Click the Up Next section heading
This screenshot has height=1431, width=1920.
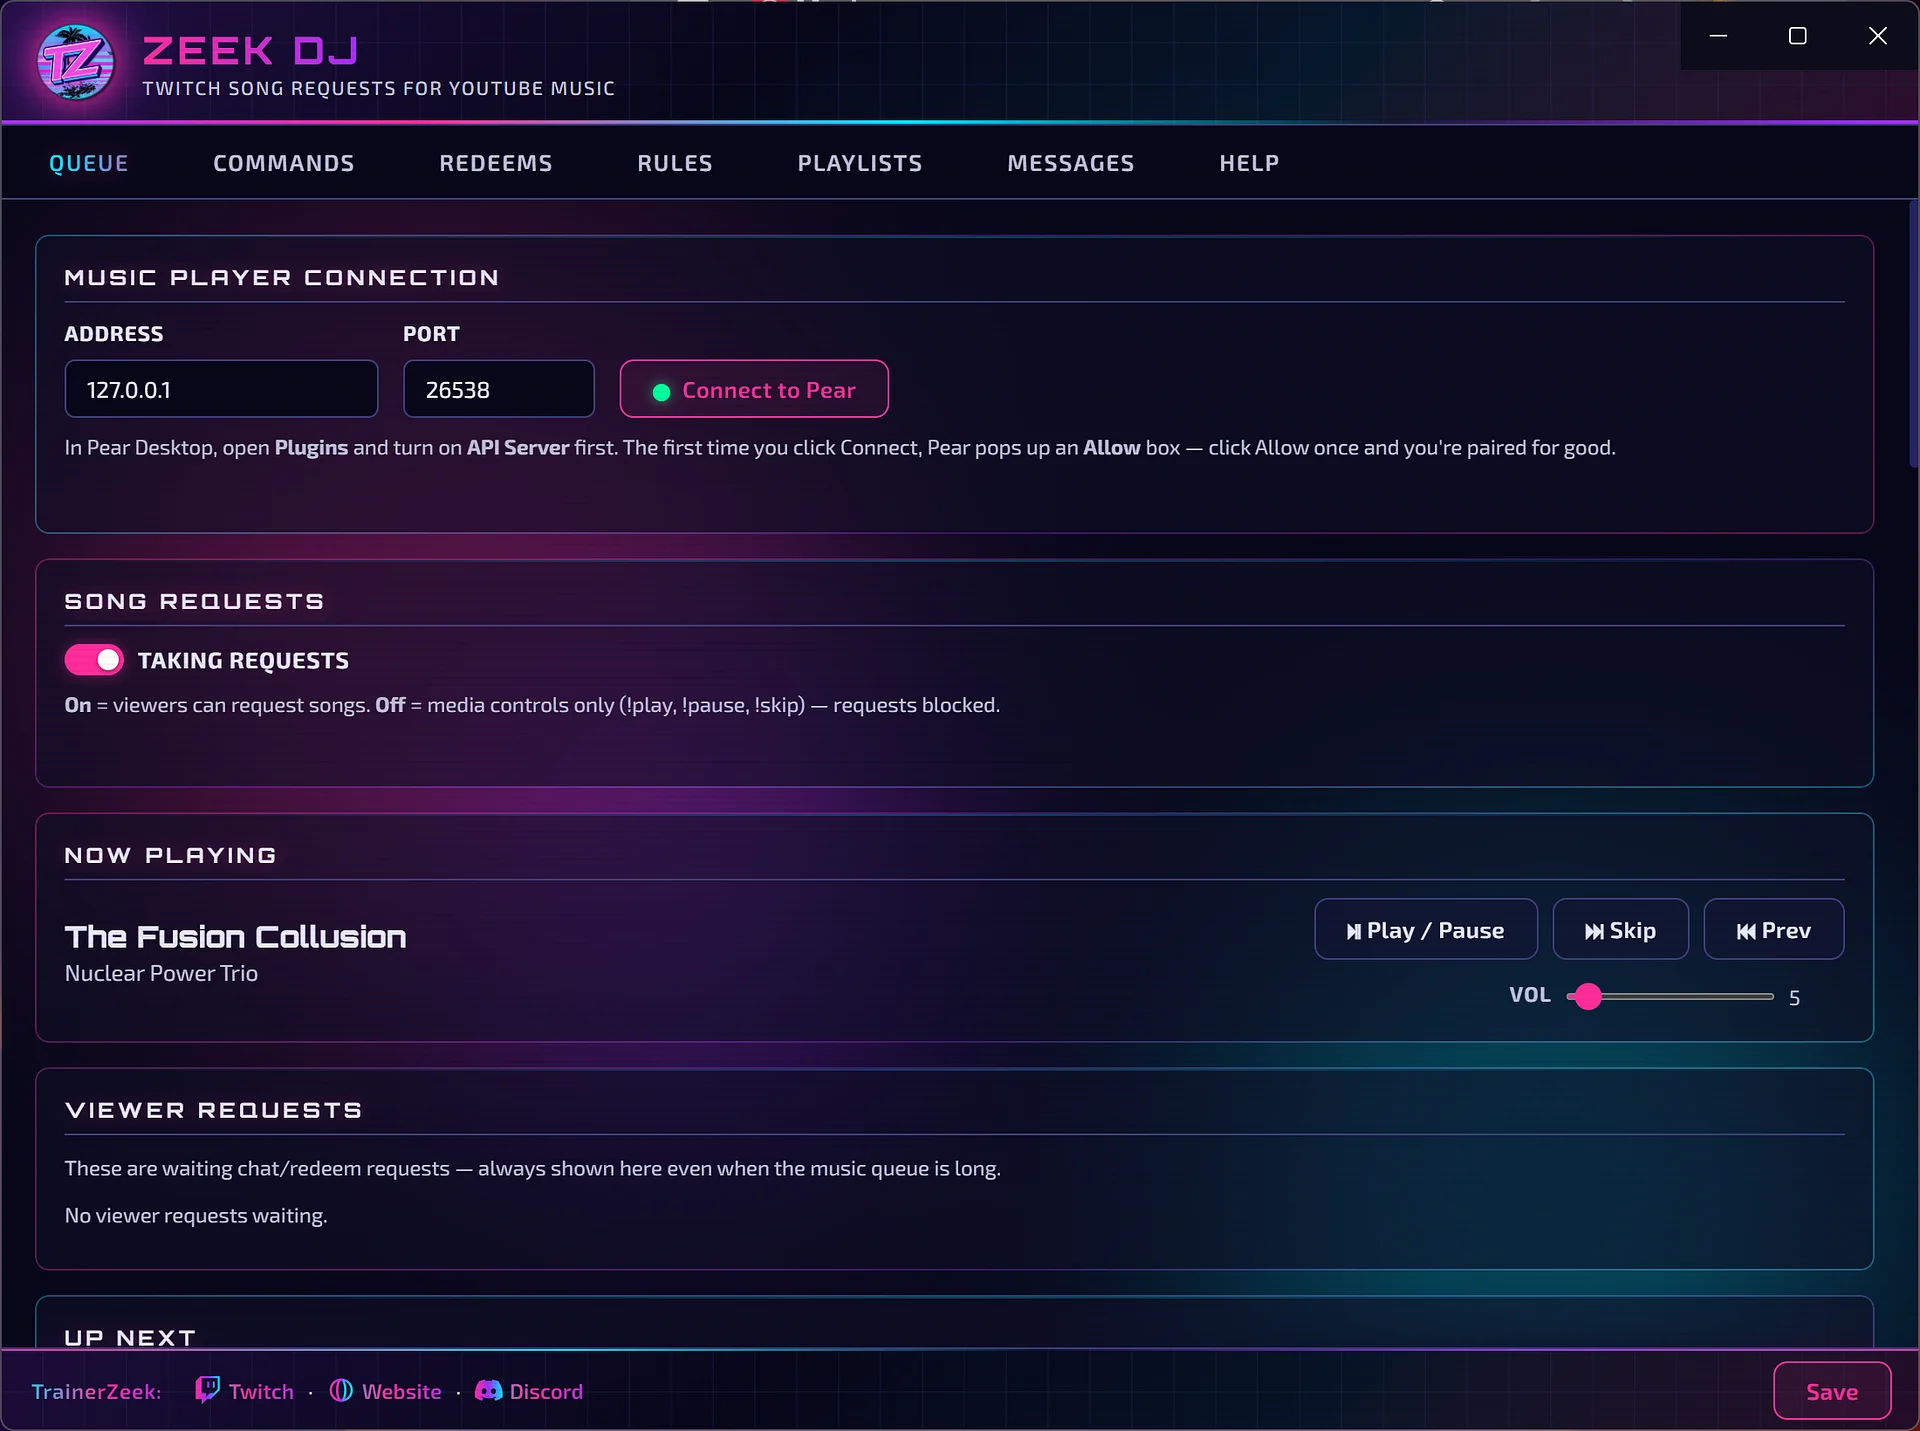[130, 1337]
